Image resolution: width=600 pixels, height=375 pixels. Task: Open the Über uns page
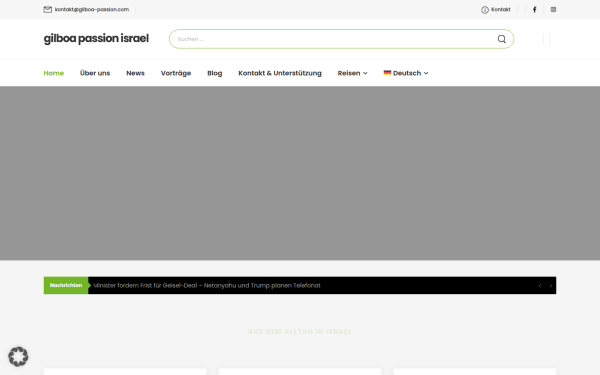click(x=95, y=73)
